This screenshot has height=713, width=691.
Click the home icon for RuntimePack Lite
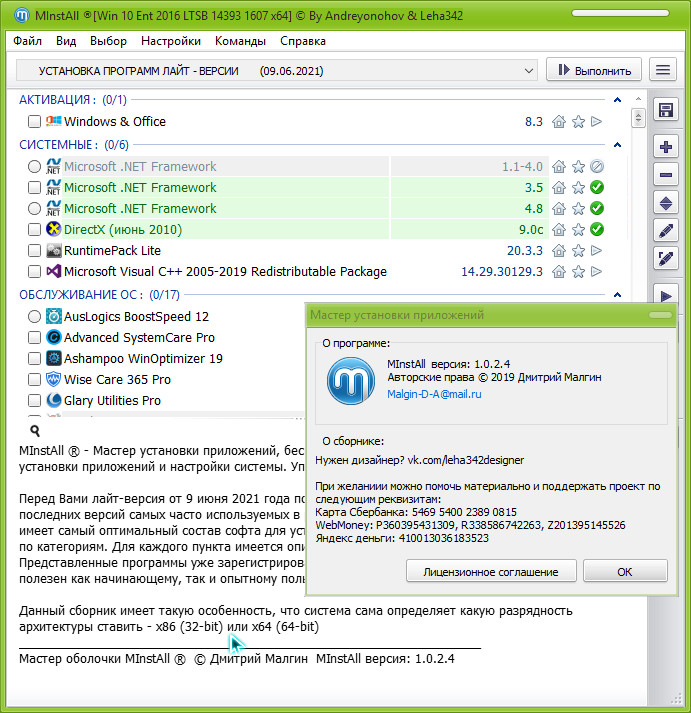tap(559, 251)
